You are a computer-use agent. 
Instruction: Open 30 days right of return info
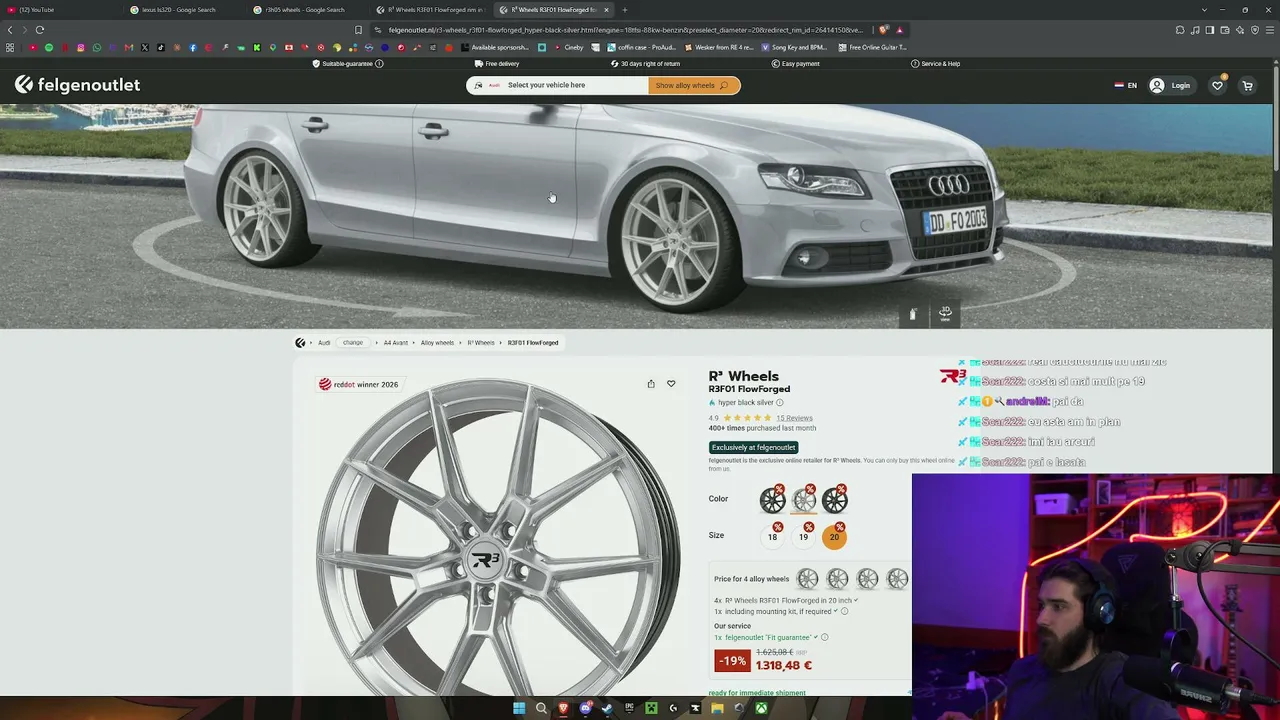coord(644,64)
